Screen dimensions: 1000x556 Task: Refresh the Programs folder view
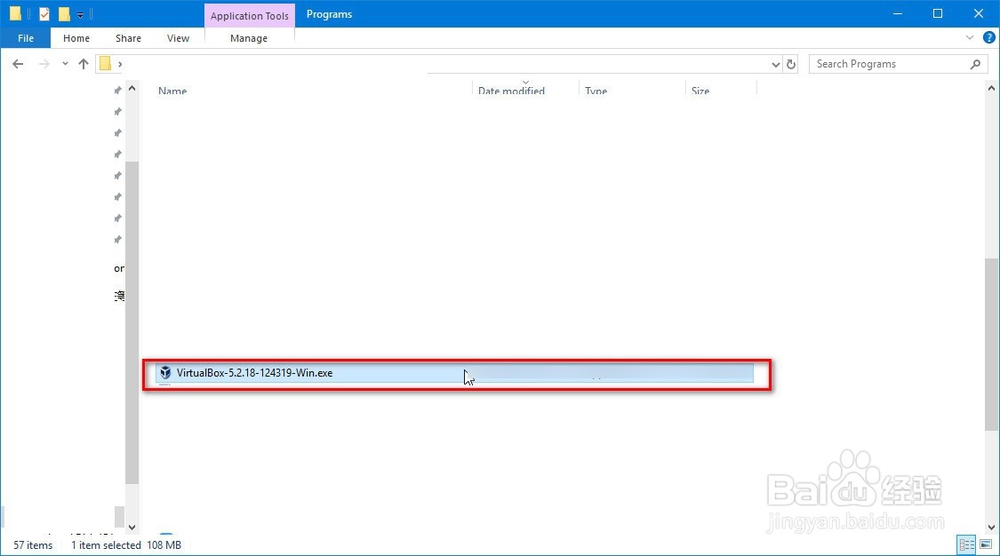[791, 64]
